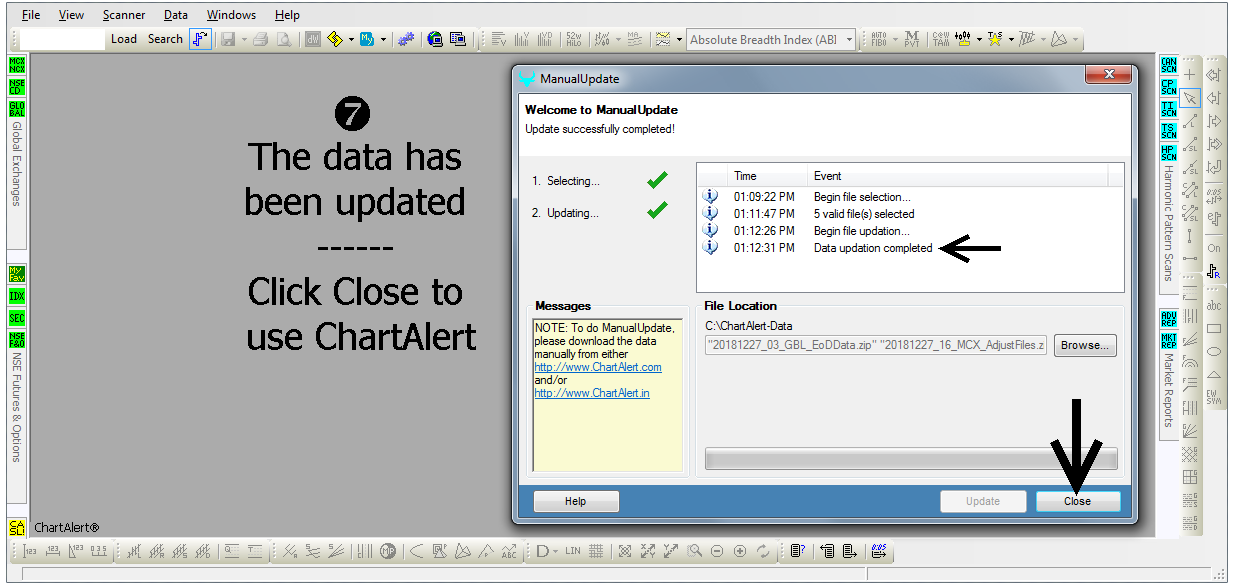The image size is (1235, 585).
Task: Click the M PVT pivot toolbar icon
Action: tap(911, 39)
